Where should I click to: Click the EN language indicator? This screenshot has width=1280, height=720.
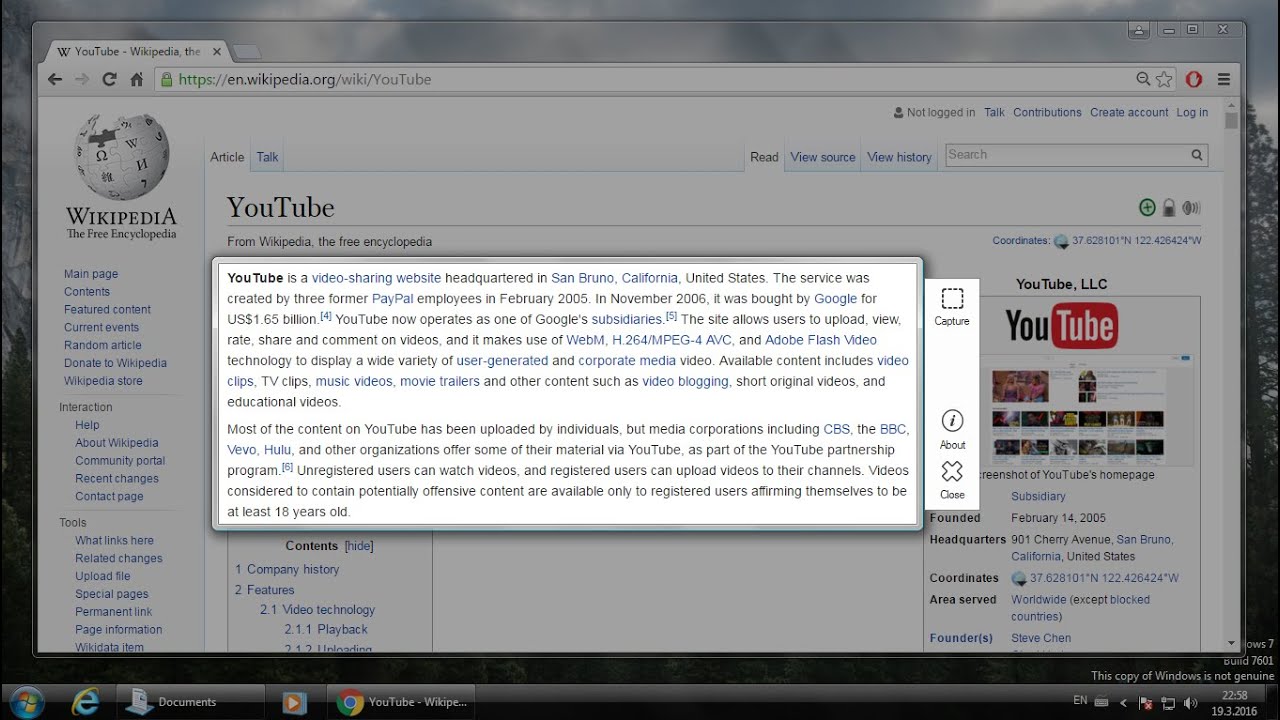(1080, 701)
